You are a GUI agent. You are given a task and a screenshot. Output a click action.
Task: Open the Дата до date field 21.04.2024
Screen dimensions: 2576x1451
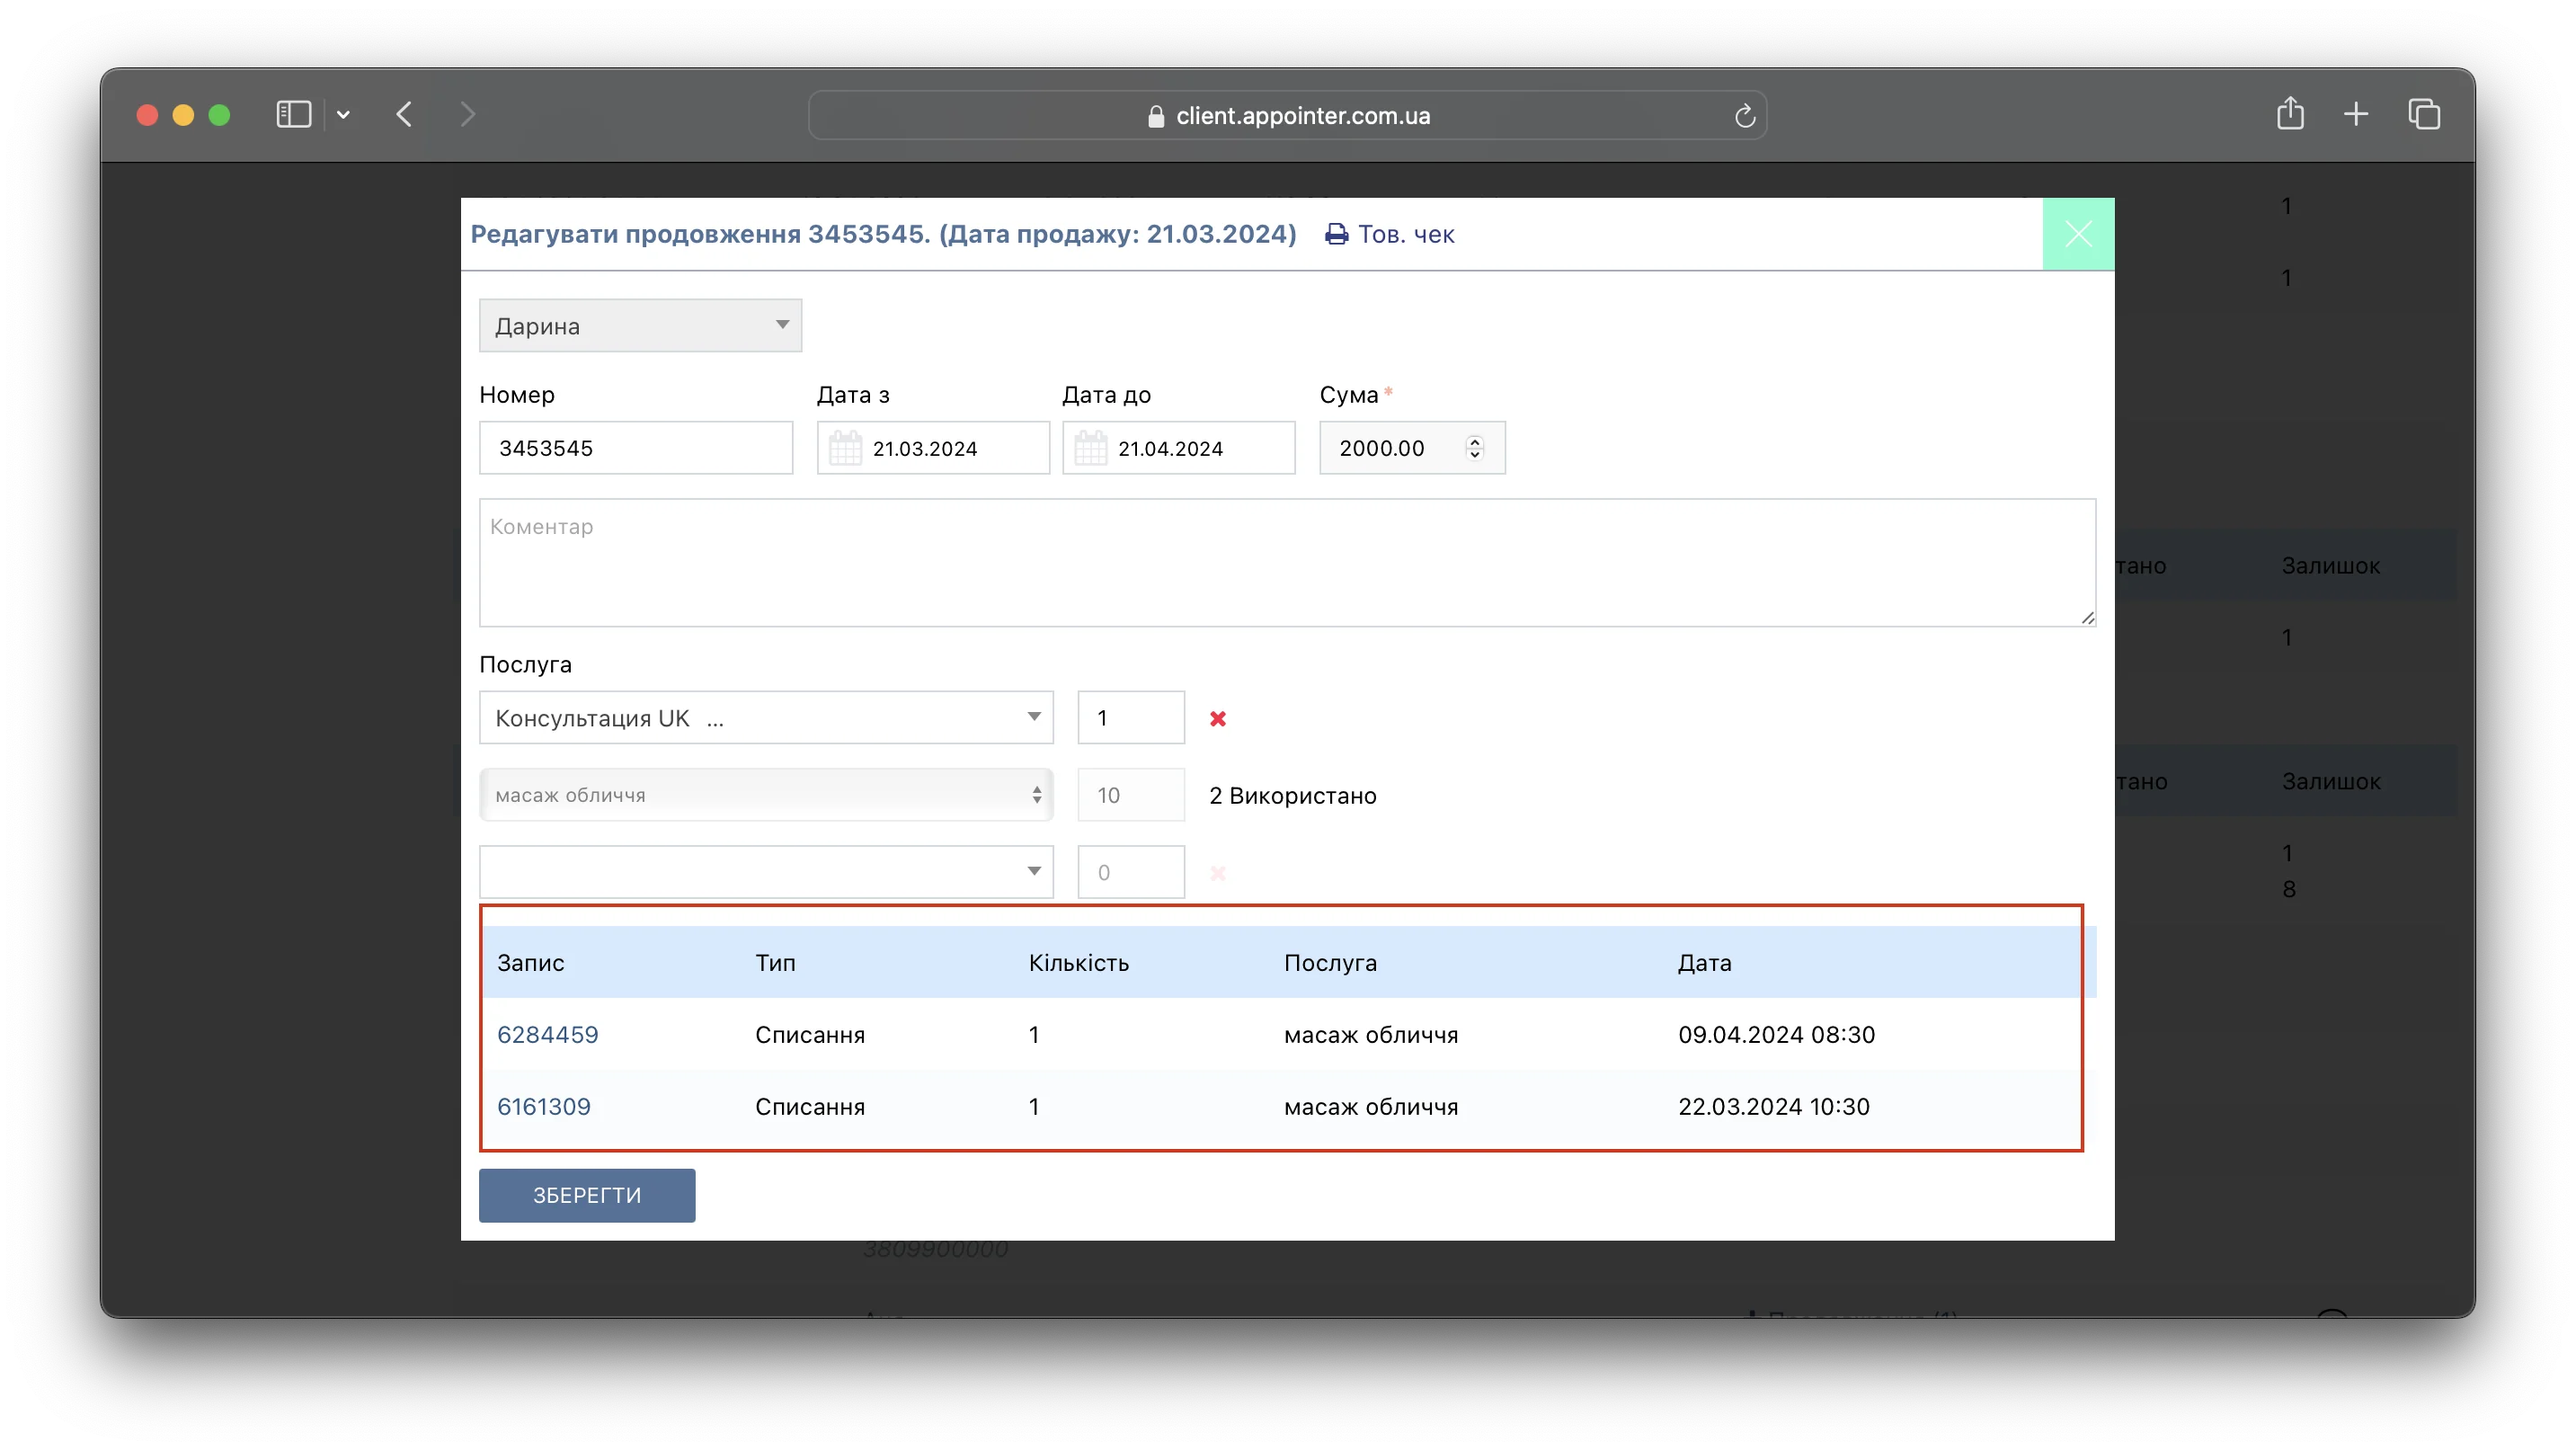(x=1179, y=448)
